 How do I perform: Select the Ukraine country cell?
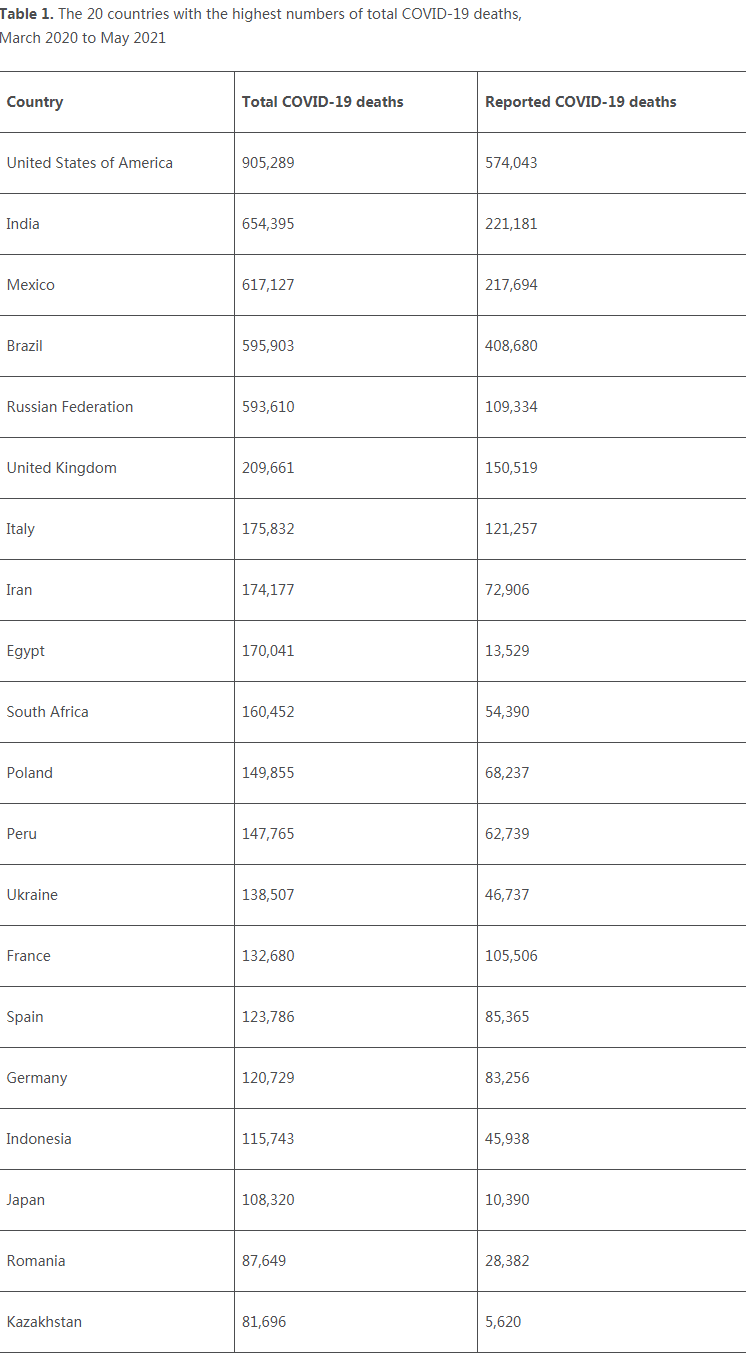(x=32, y=895)
